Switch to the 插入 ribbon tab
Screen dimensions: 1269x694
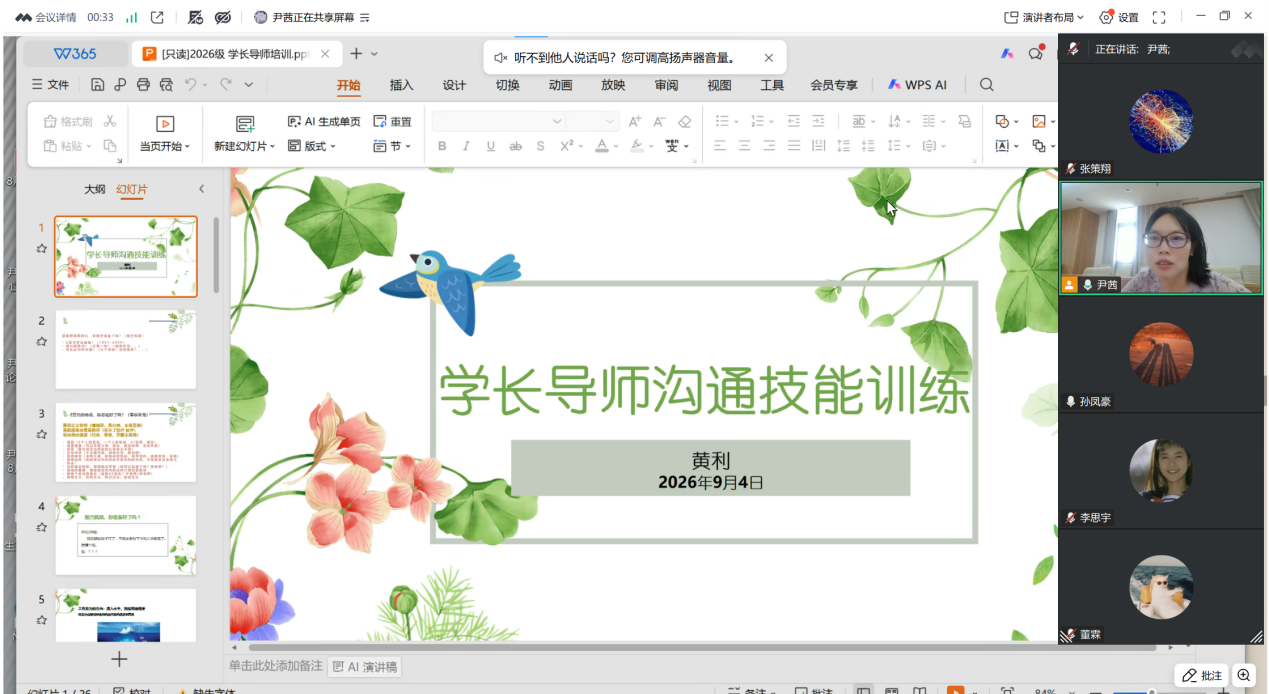pos(402,85)
